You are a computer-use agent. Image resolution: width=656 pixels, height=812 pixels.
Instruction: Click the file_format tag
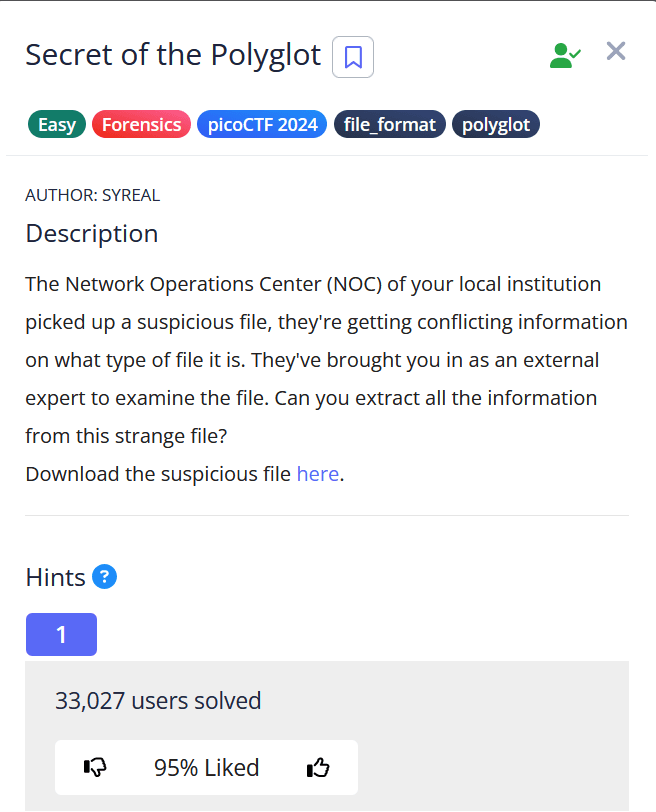(x=389, y=125)
